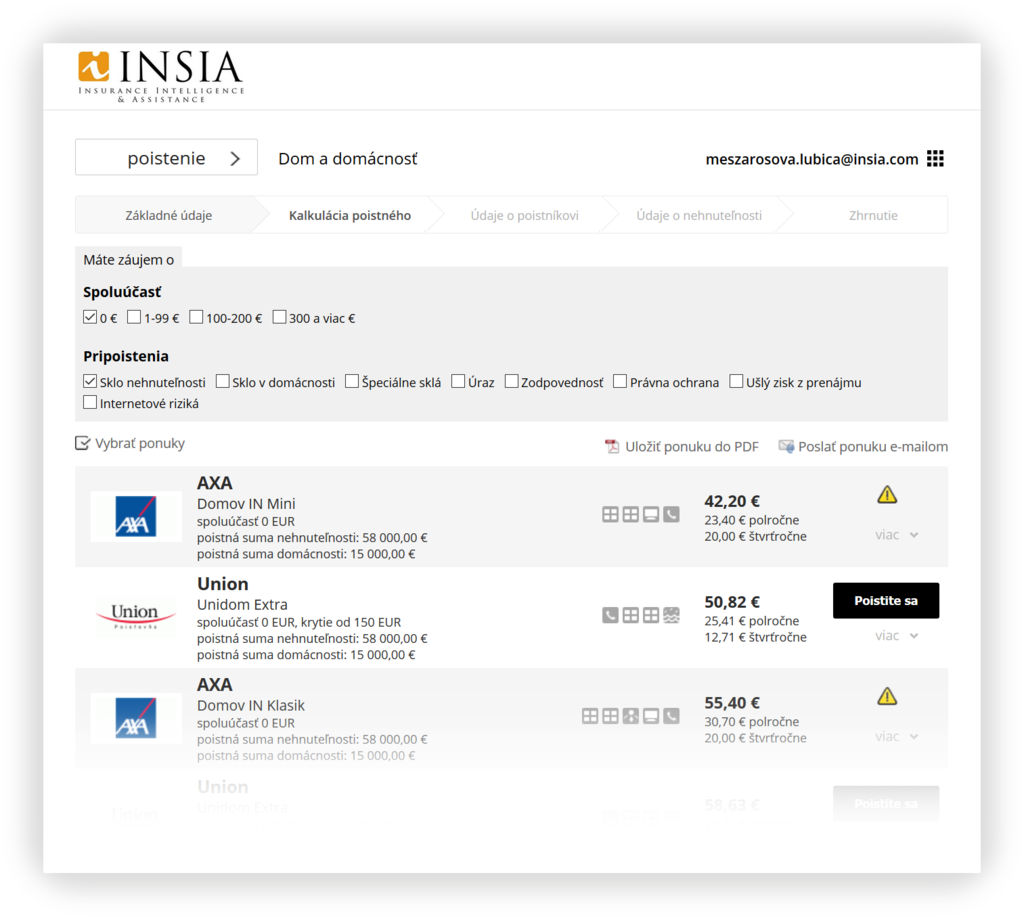Jump to Zhrnutie step

(x=872, y=216)
